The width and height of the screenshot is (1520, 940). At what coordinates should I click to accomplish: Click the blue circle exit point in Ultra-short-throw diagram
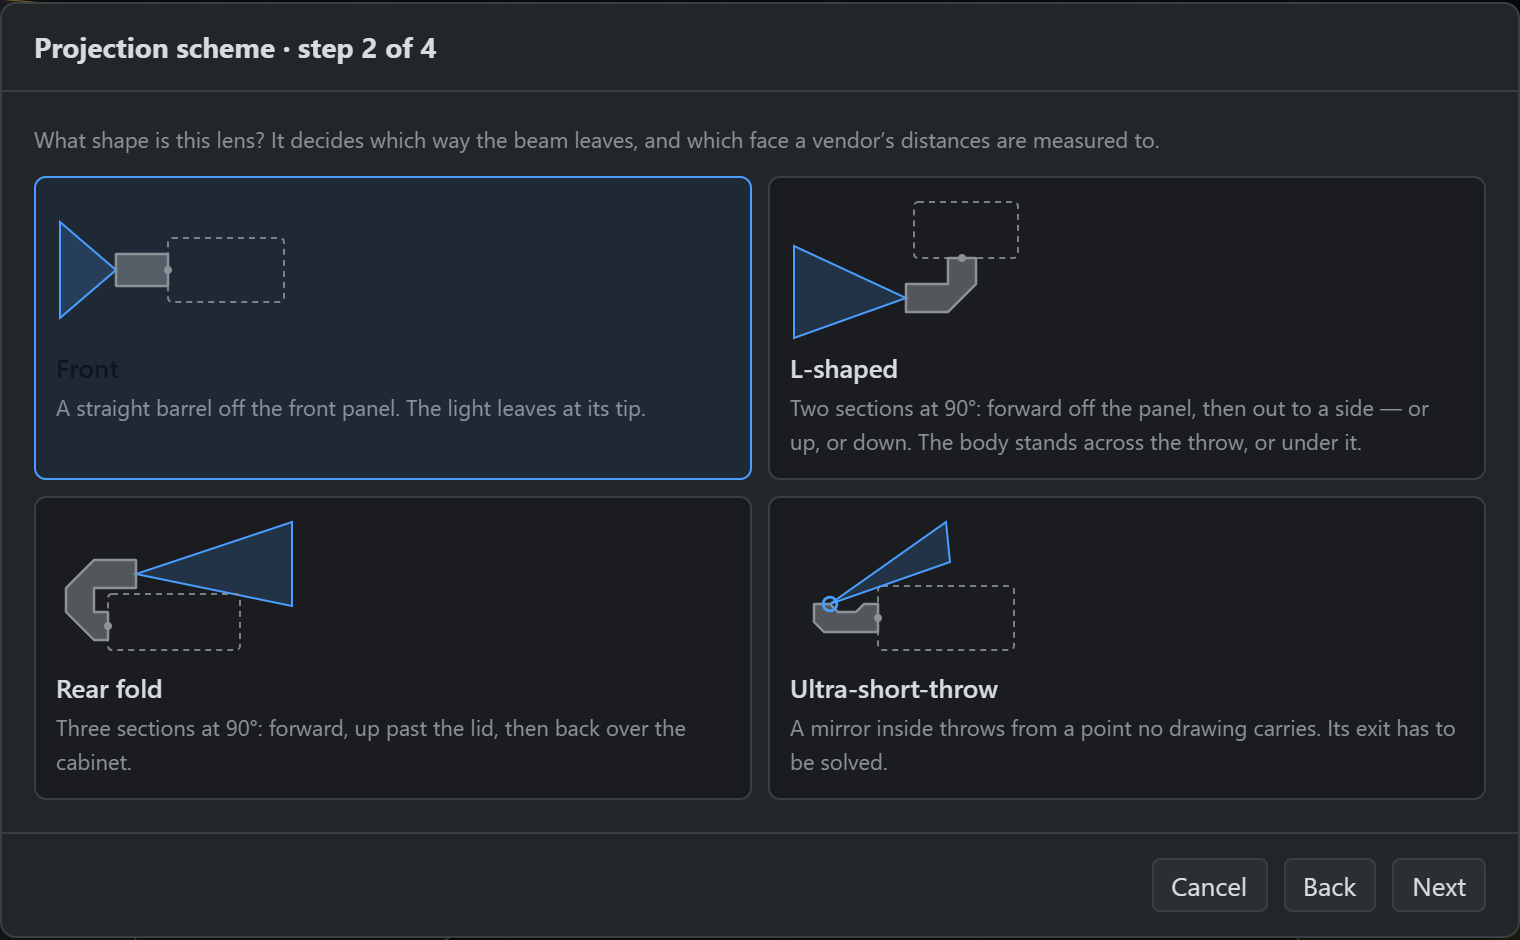[829, 603]
